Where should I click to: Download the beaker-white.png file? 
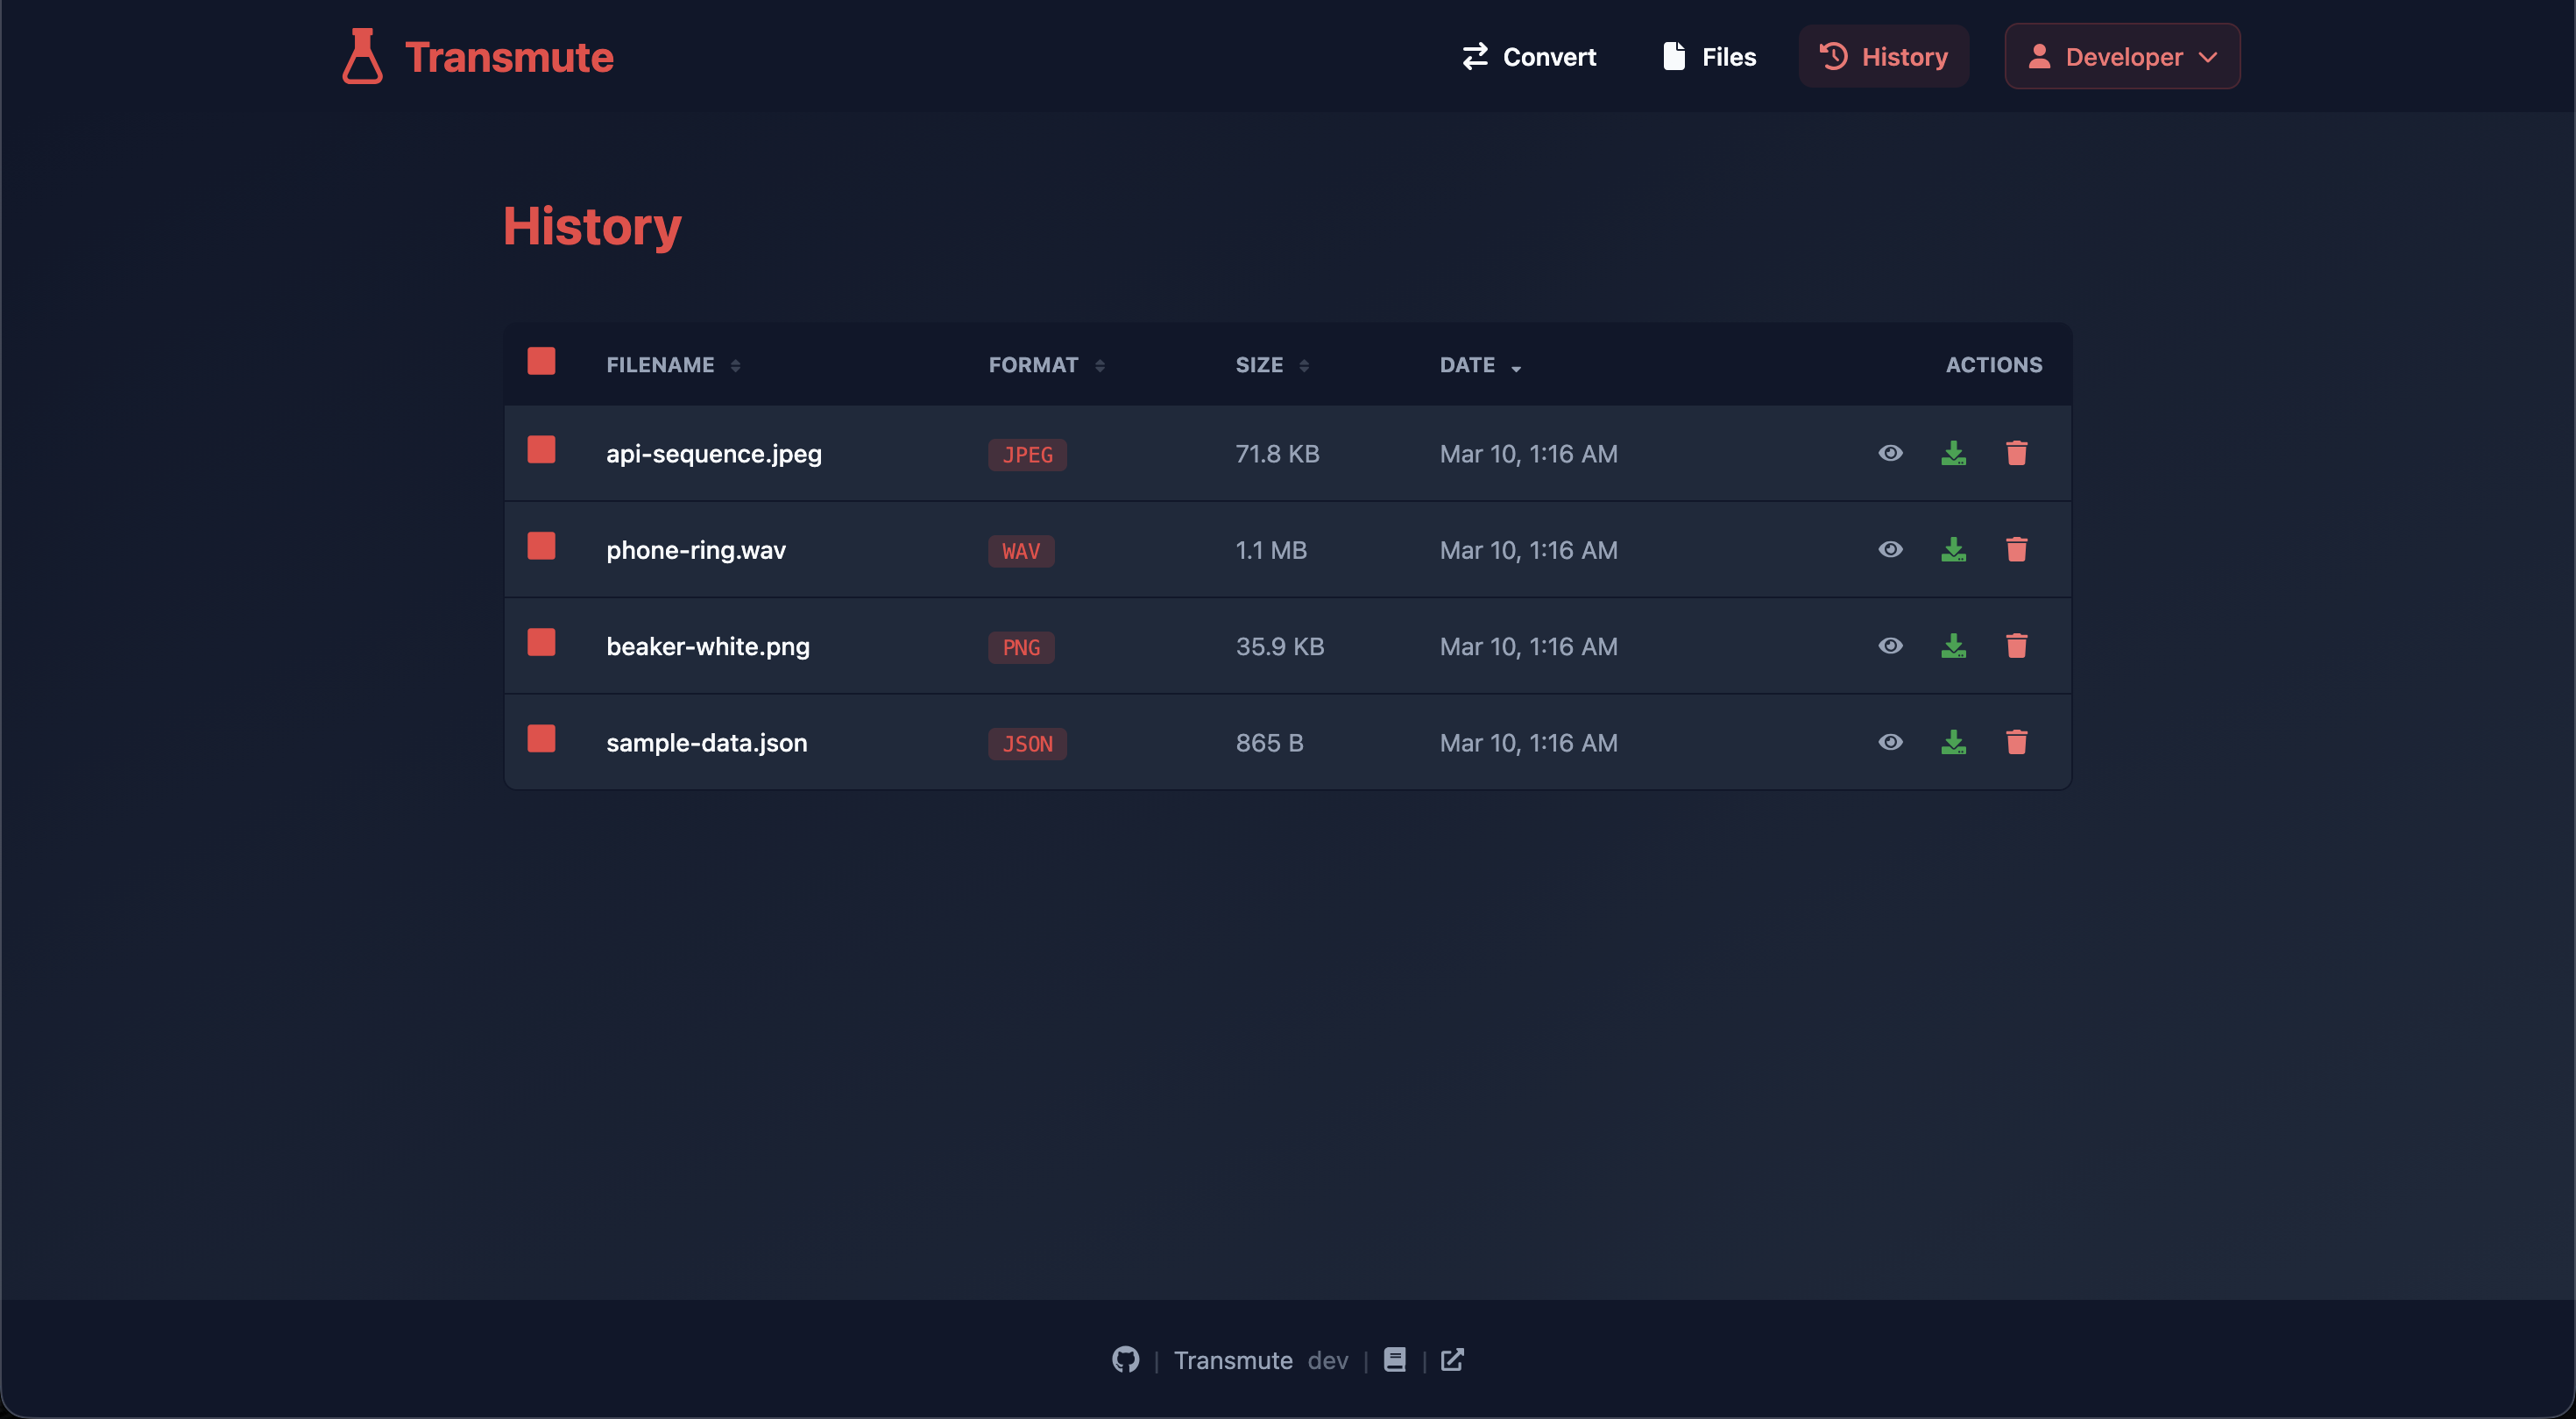point(1953,646)
